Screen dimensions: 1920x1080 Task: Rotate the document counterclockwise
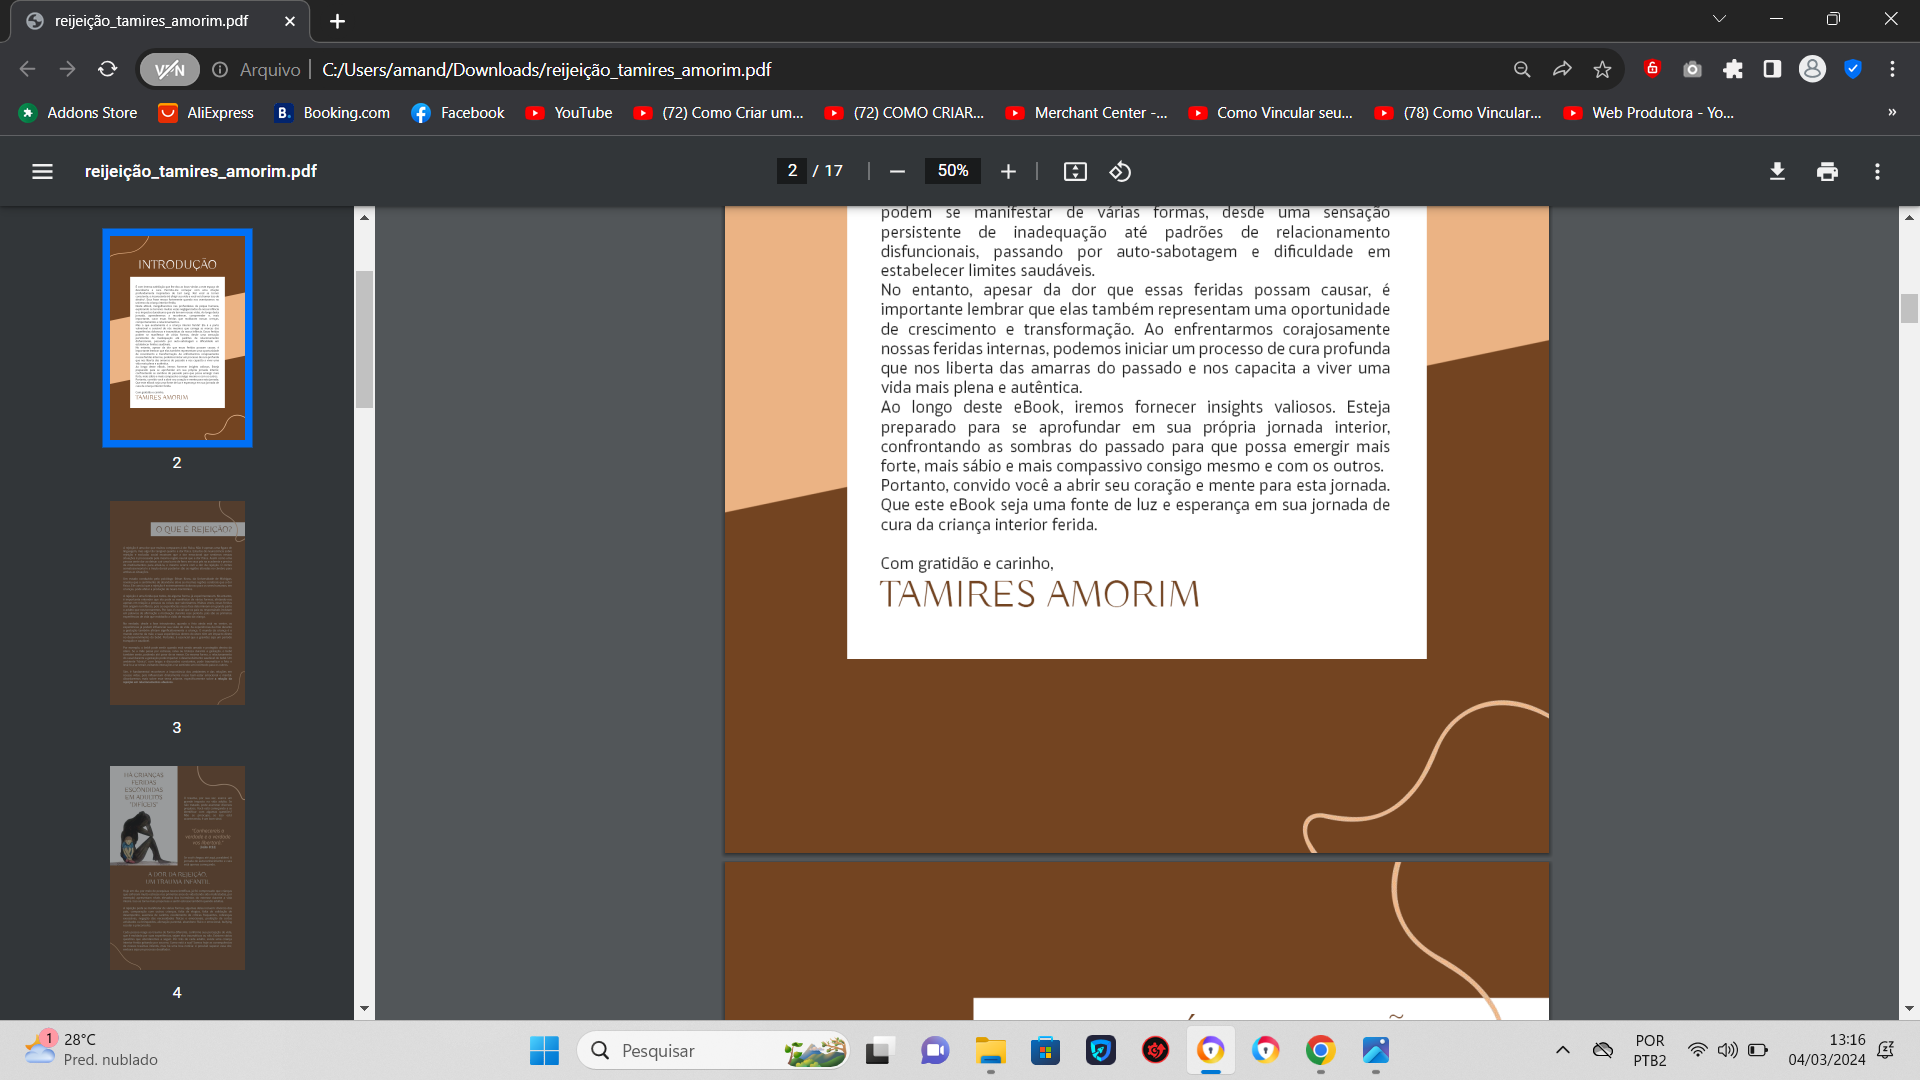[1120, 171]
